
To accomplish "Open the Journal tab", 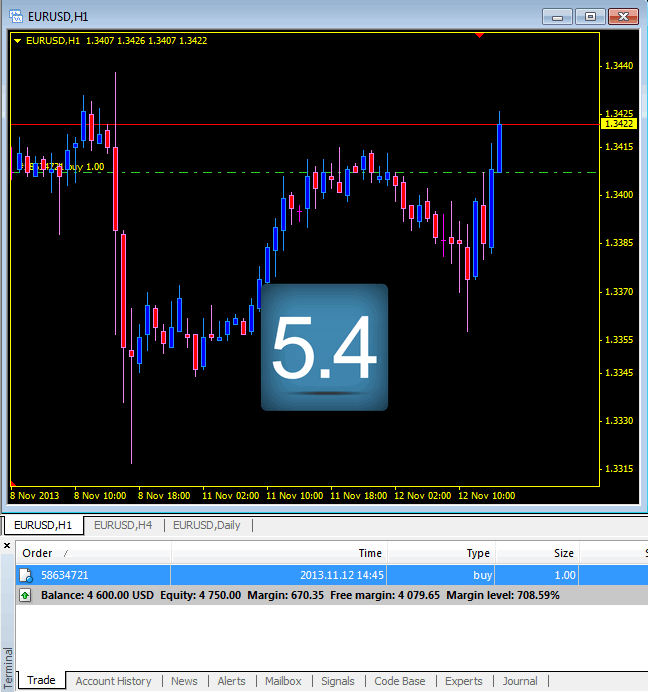I will pos(520,681).
